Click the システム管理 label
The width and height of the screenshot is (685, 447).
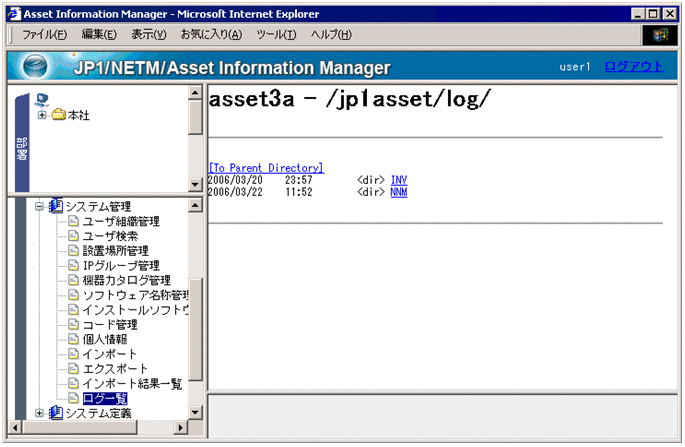pyautogui.click(x=98, y=206)
